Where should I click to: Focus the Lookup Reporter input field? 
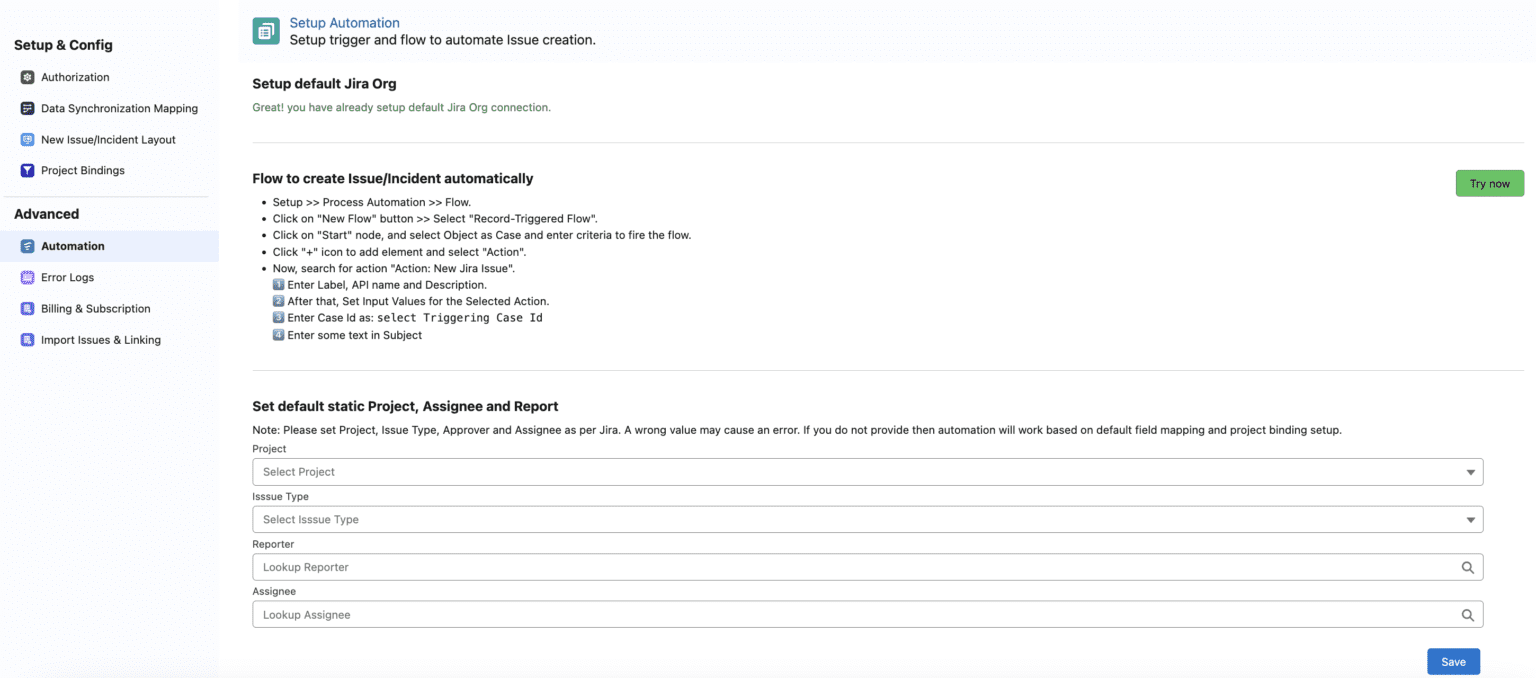[850, 567]
